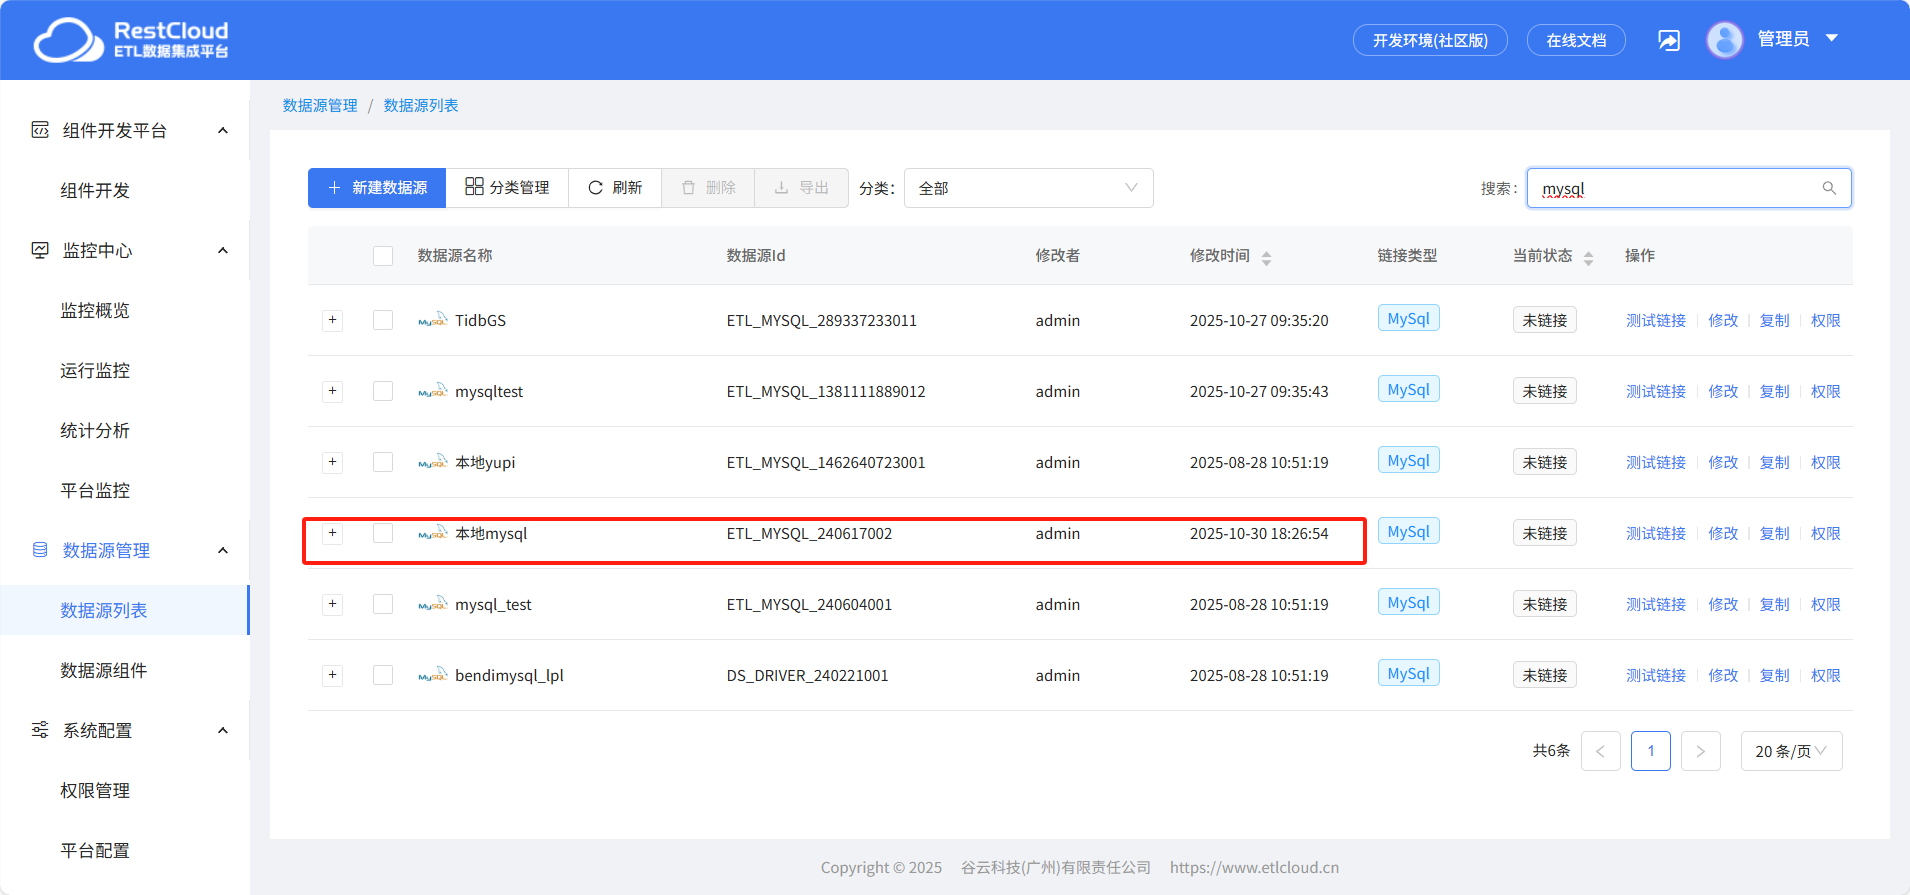
Task: Click the share/export icon in header
Action: point(1669,40)
